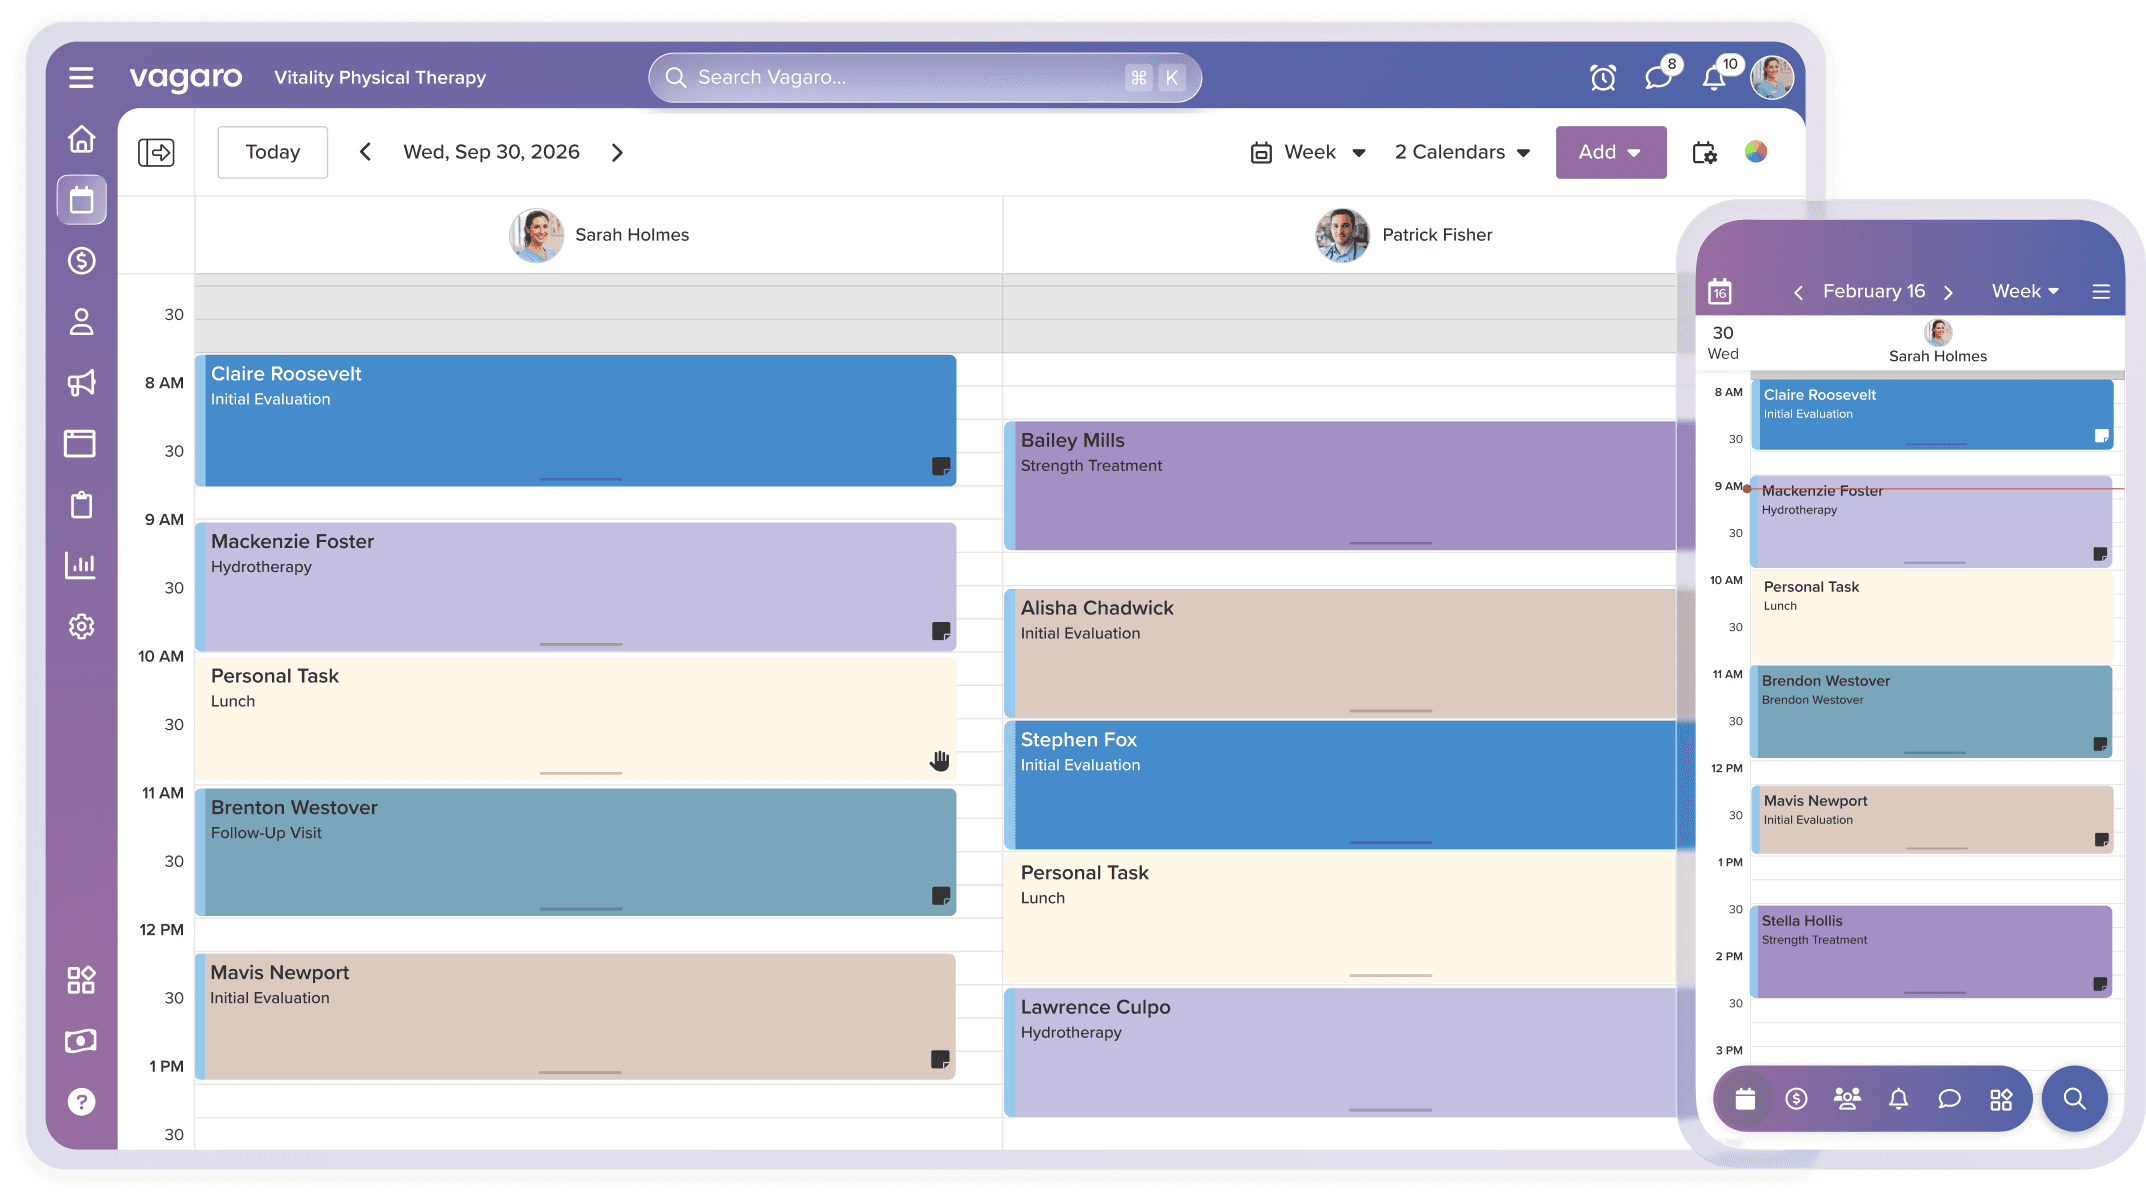Select clients tab in mobile bottom bar
The height and width of the screenshot is (1200, 2146).
(1847, 1100)
